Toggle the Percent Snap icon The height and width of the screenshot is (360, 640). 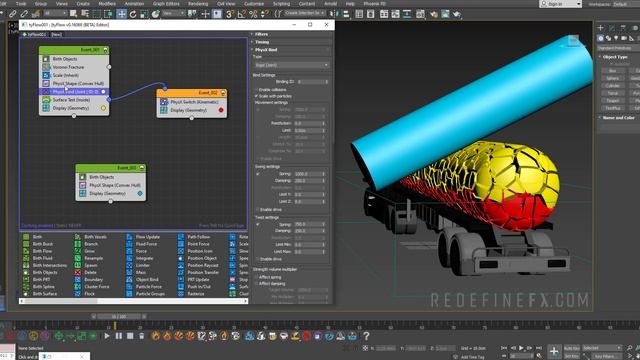(253, 14)
